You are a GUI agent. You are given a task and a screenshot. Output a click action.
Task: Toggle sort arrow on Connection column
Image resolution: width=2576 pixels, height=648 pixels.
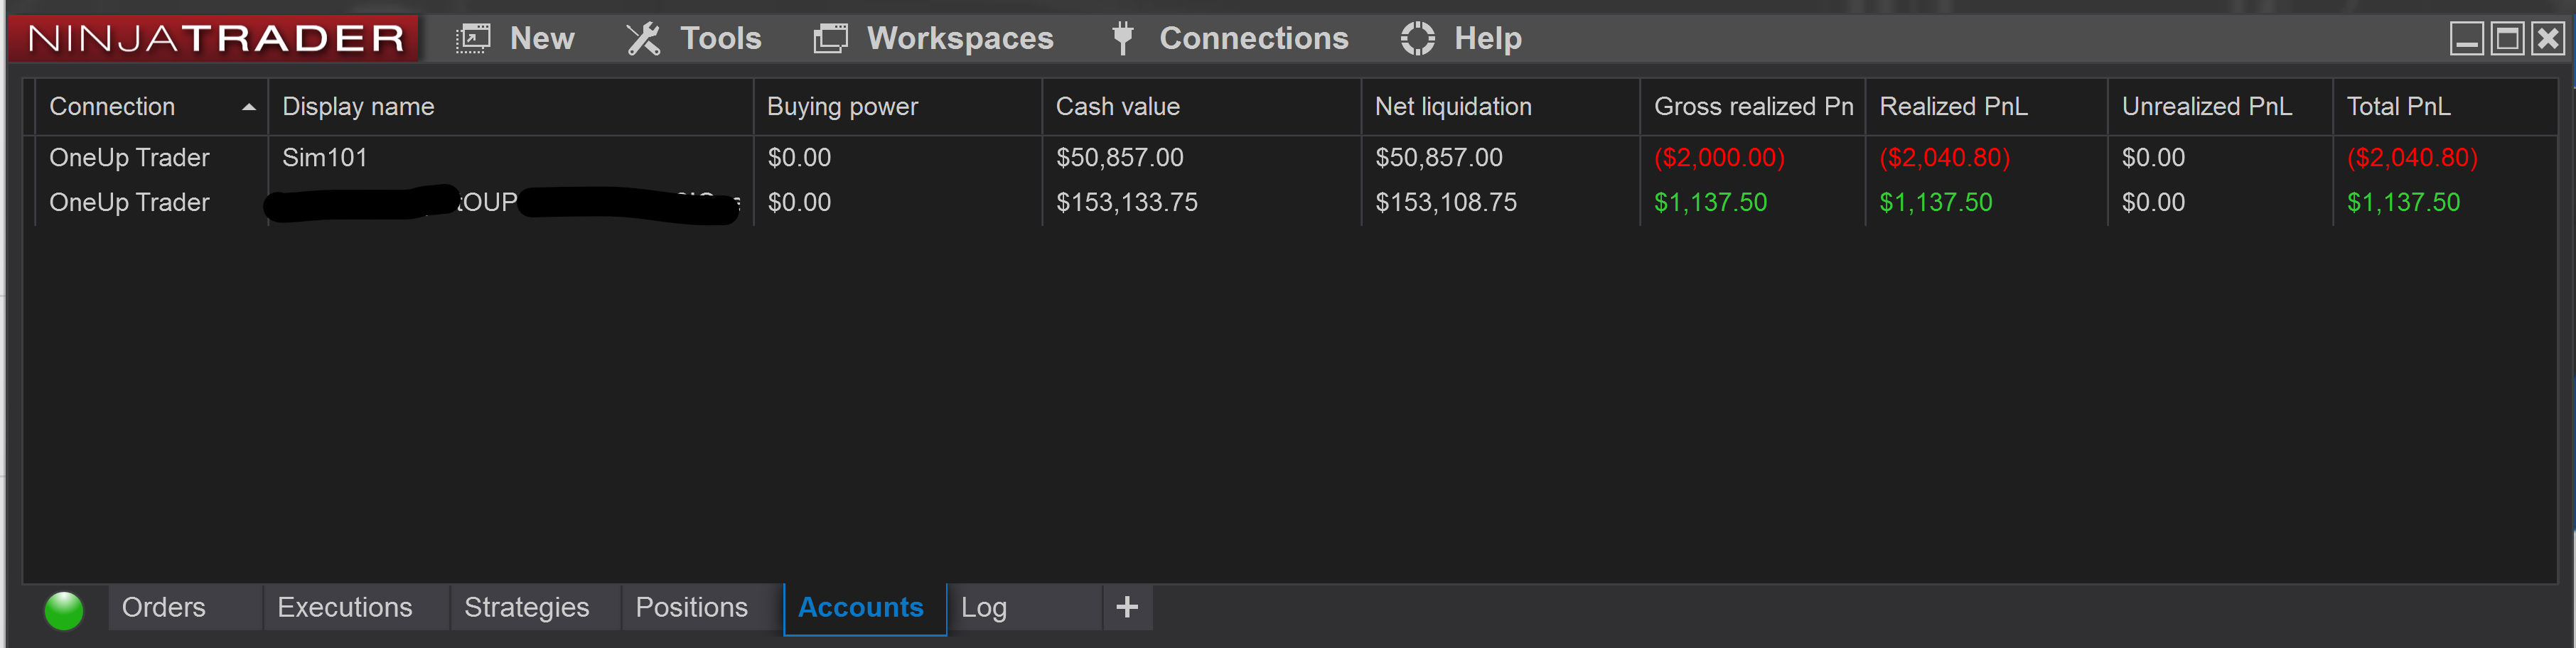tap(249, 107)
